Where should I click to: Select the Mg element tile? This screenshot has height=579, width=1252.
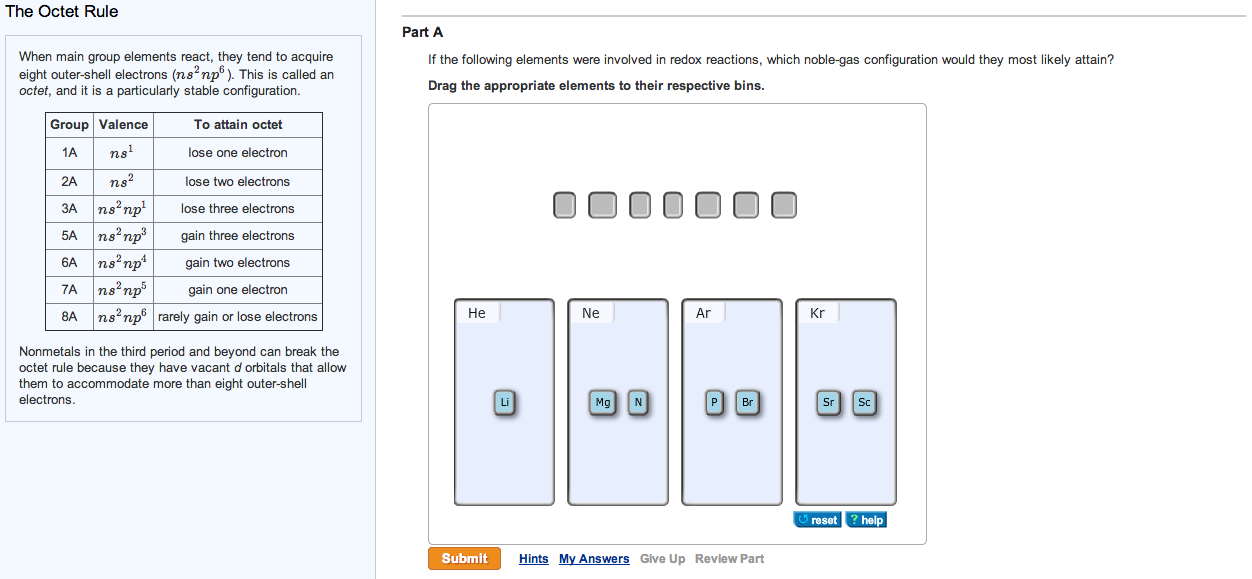click(602, 403)
